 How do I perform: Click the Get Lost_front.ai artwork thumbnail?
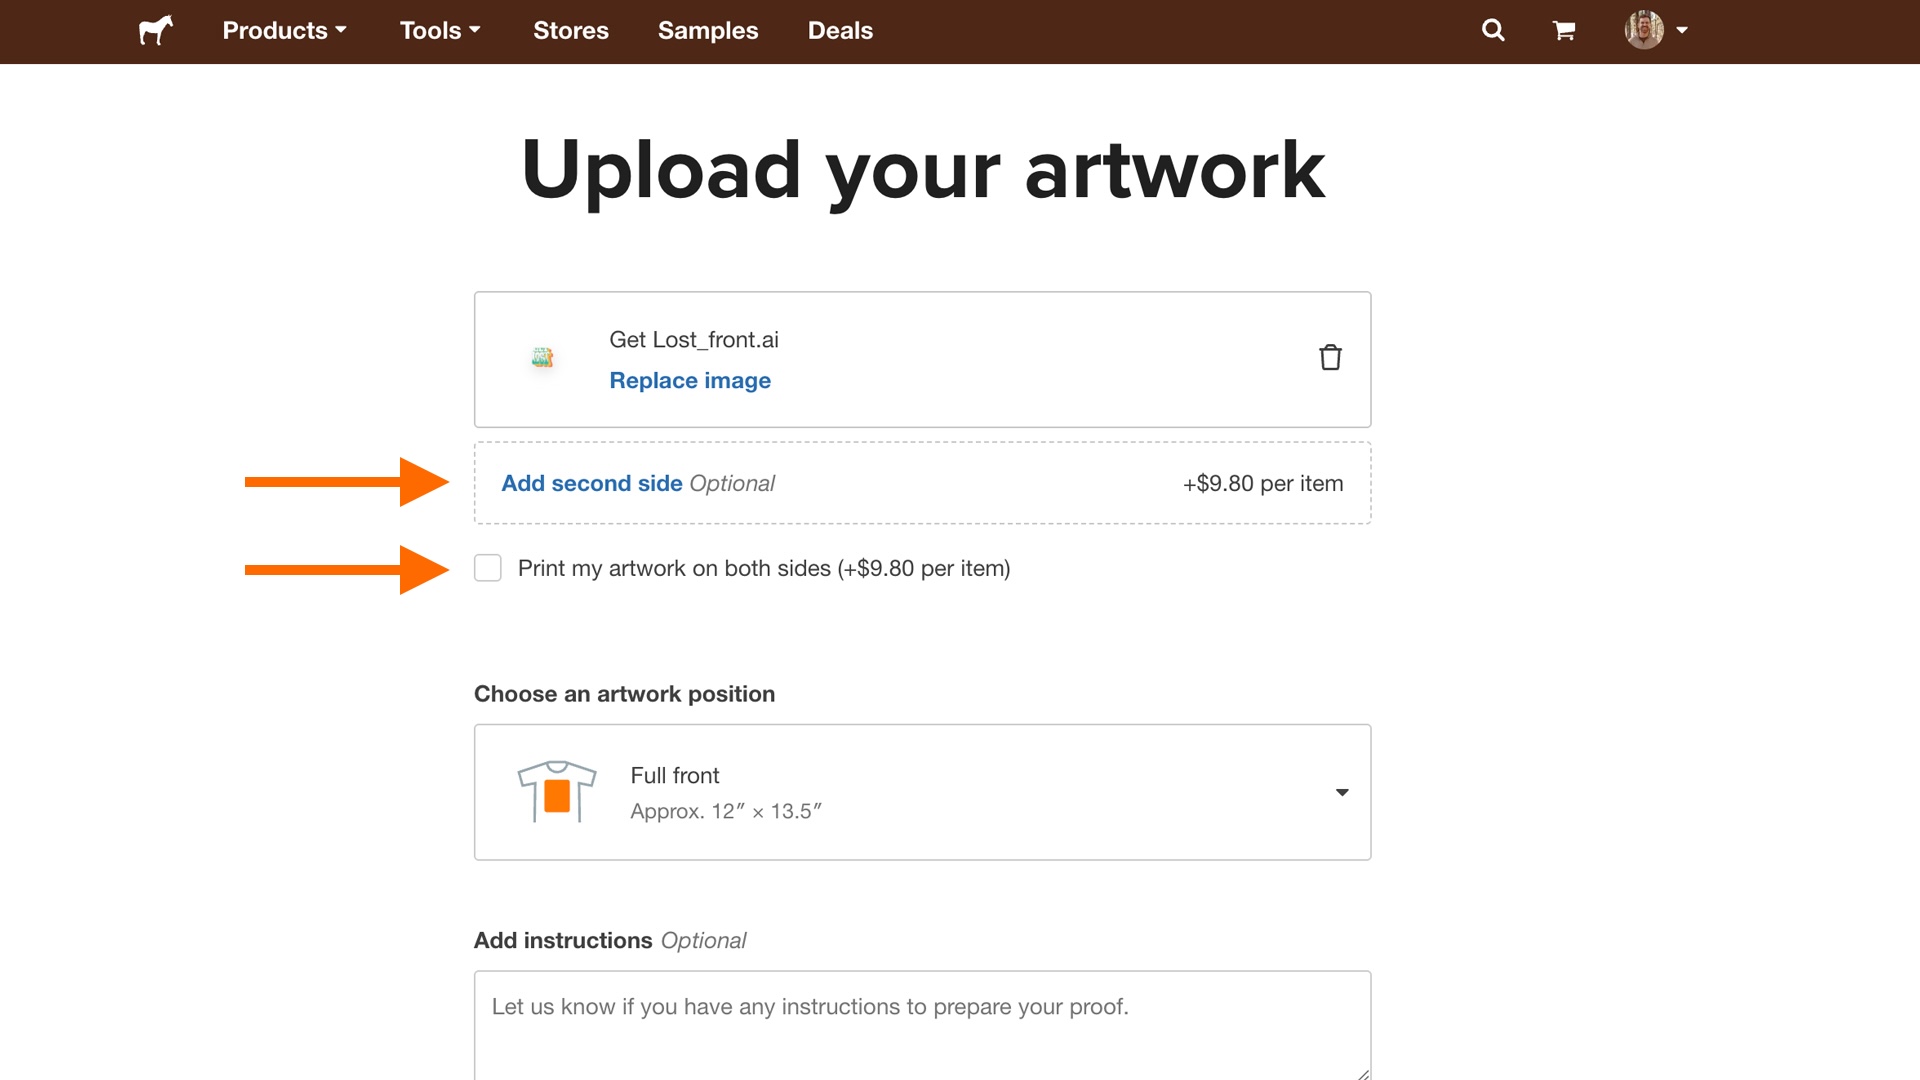[x=543, y=358]
